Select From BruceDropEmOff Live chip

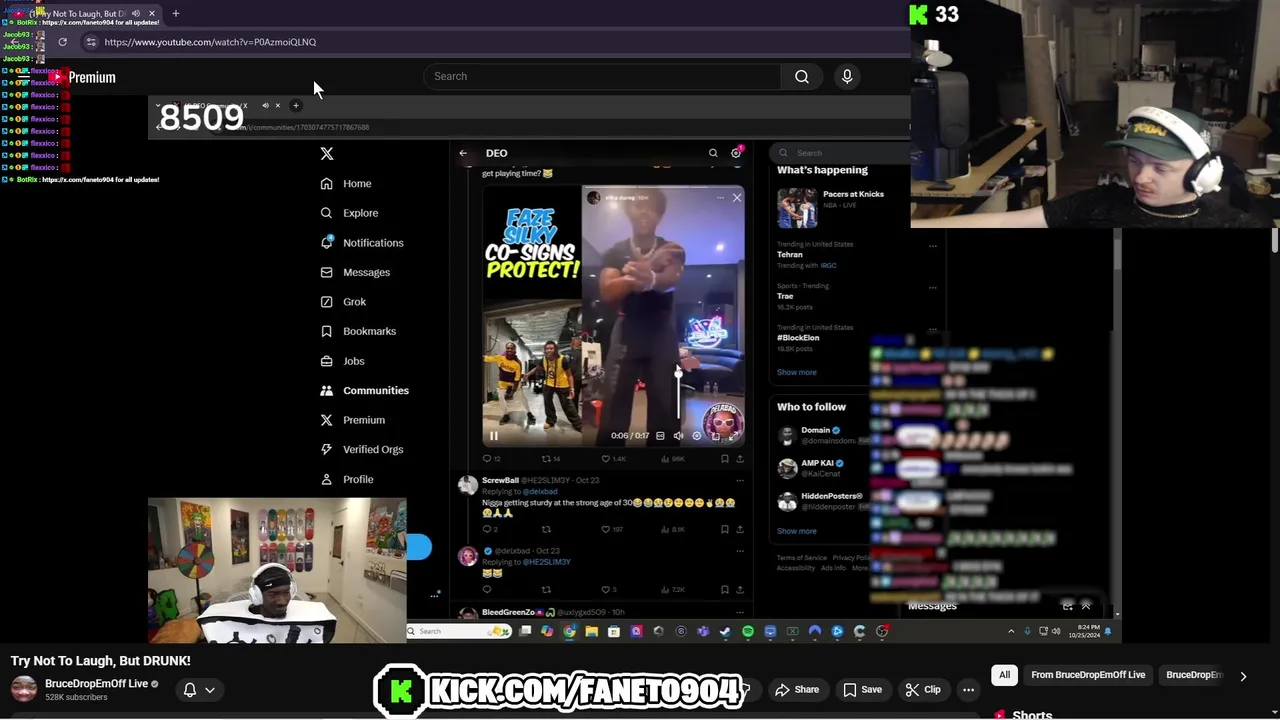[1088, 675]
